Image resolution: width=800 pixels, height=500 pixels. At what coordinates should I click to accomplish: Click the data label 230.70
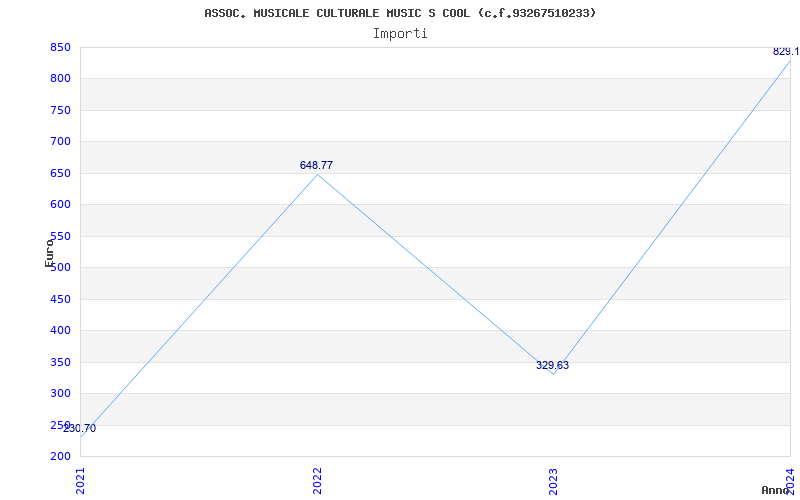[x=80, y=429]
